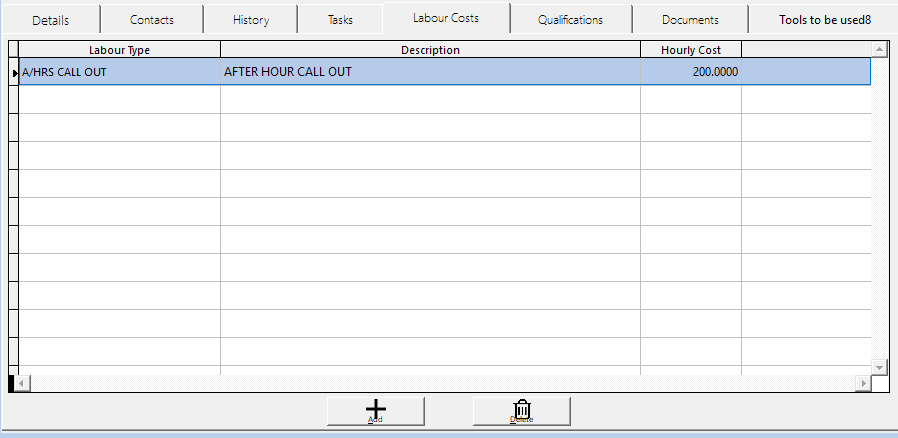Click the horizontal scrollbar left arrow
This screenshot has height=438, width=898.
(21, 383)
